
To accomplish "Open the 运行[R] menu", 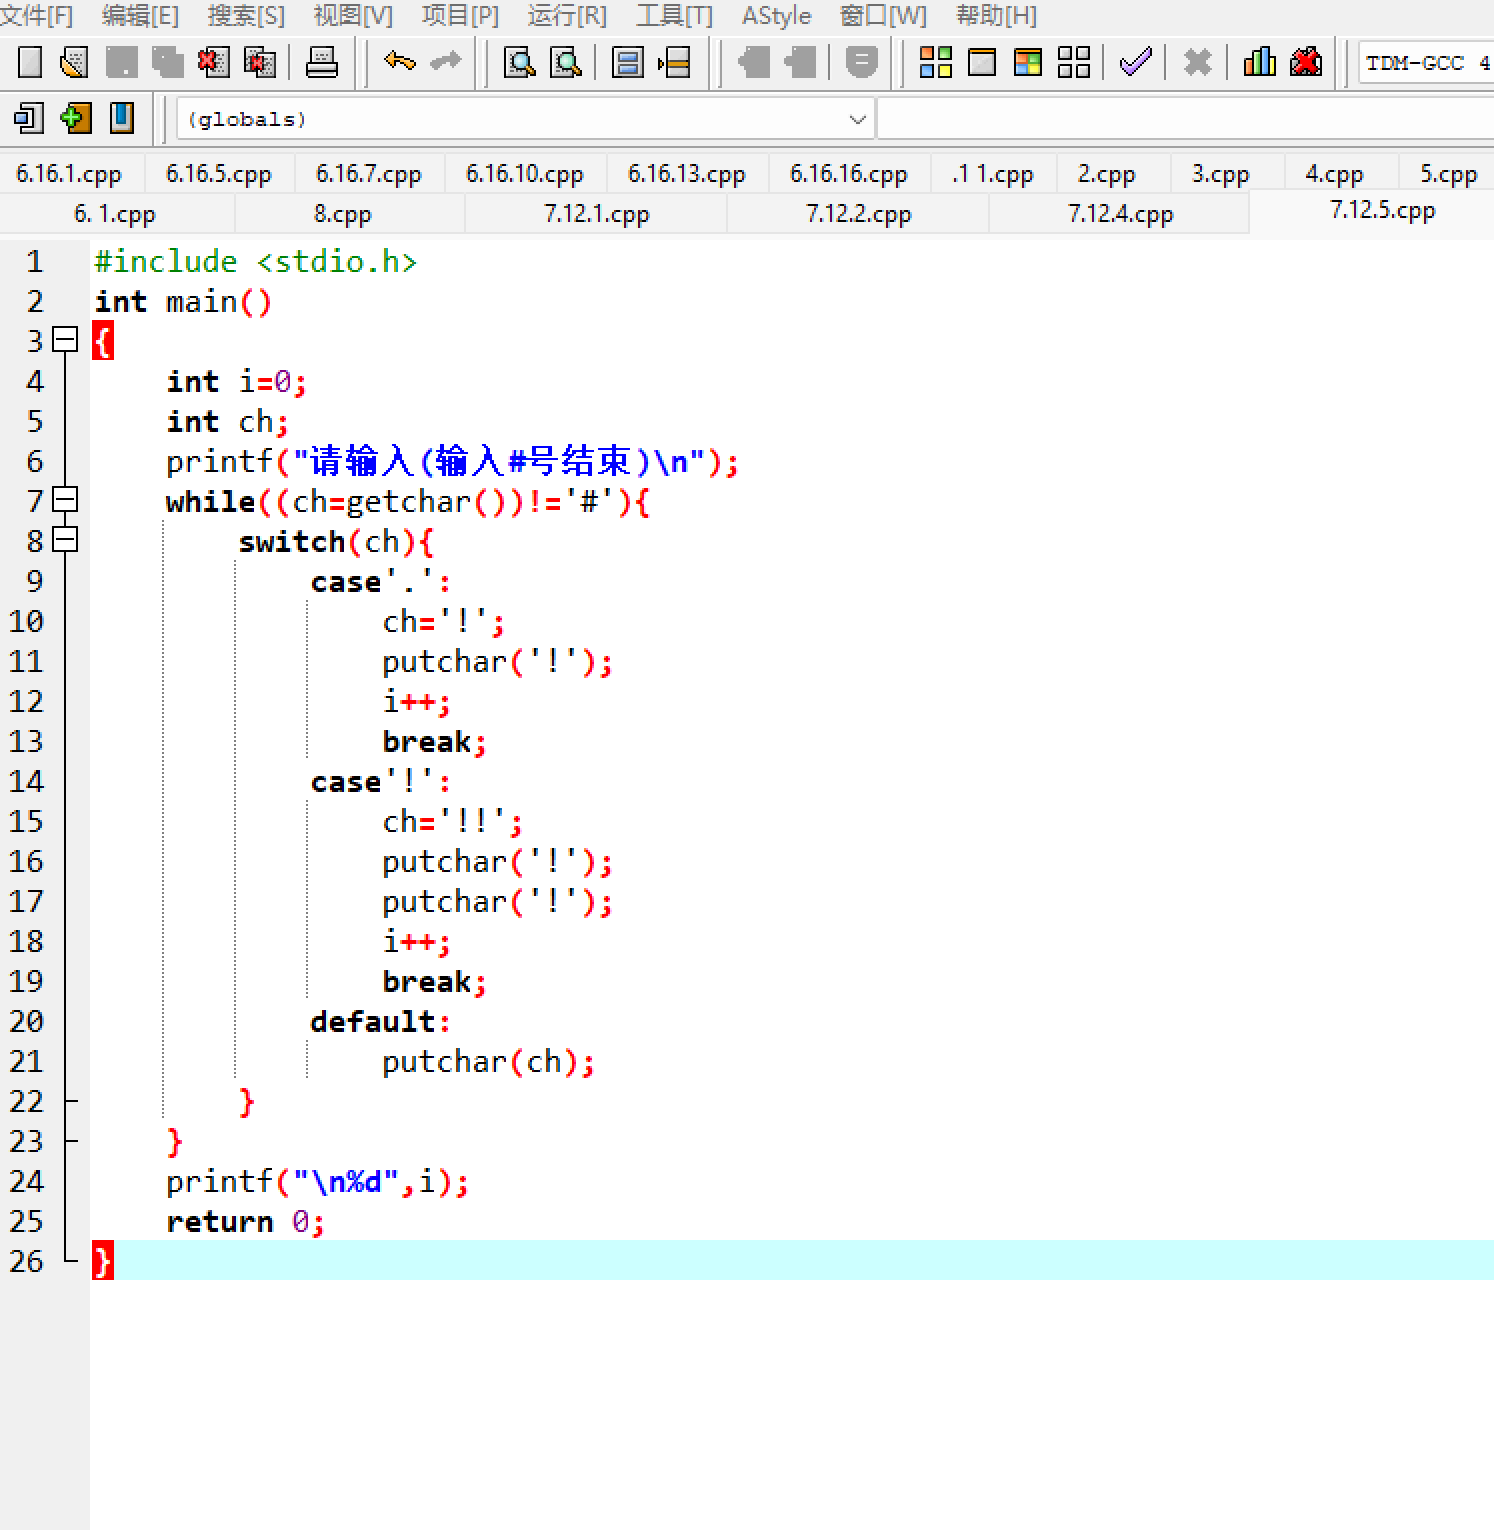I will tap(567, 16).
